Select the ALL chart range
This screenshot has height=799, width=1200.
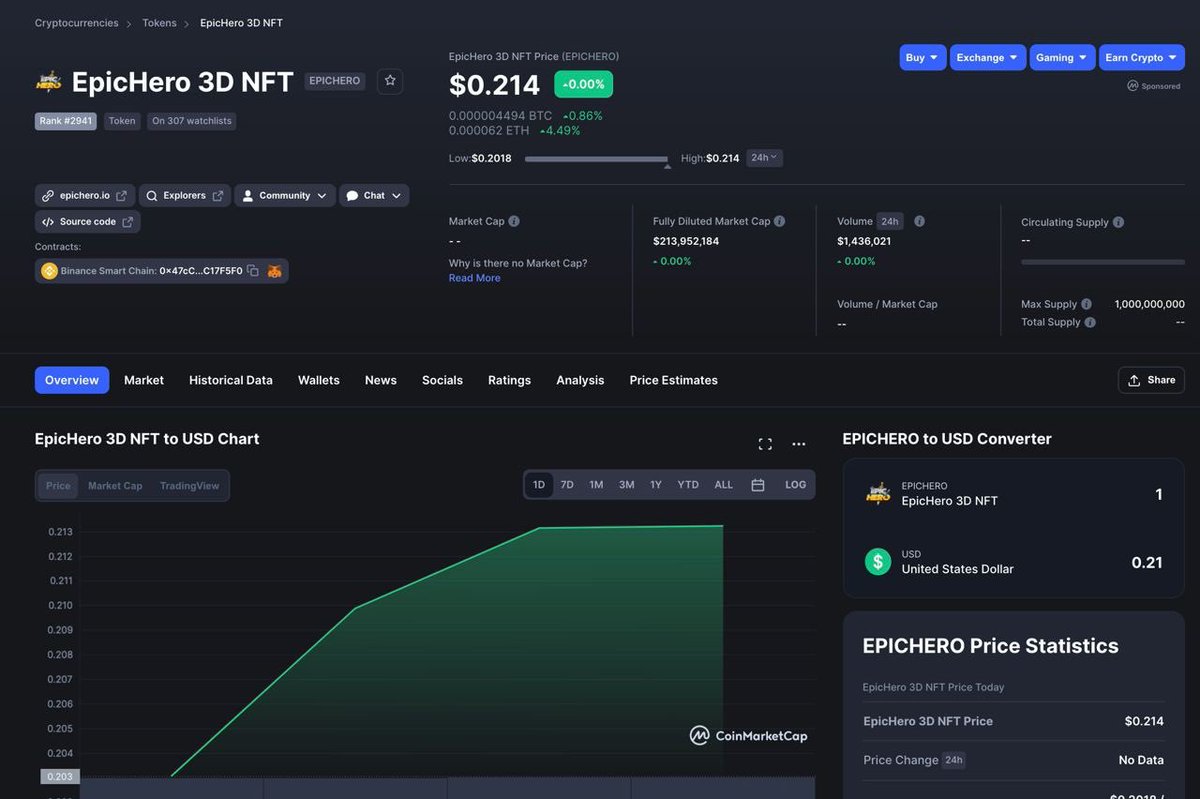[724, 485]
